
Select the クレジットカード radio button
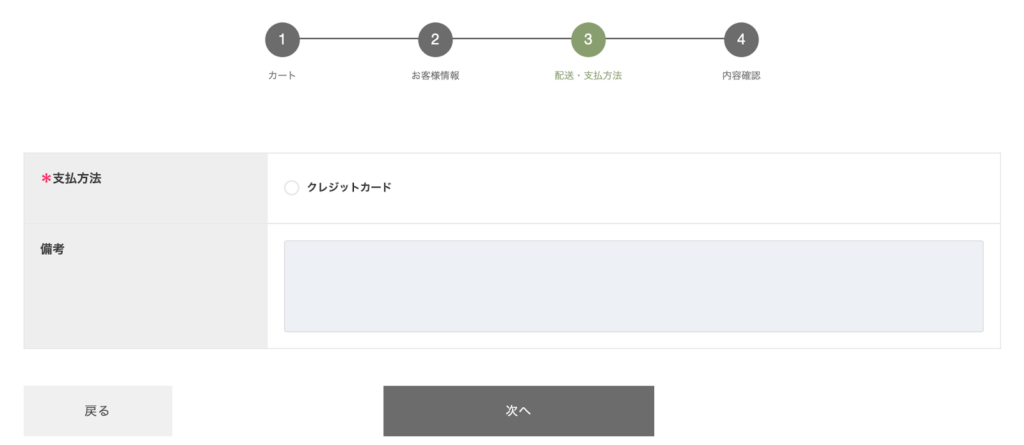(x=292, y=188)
